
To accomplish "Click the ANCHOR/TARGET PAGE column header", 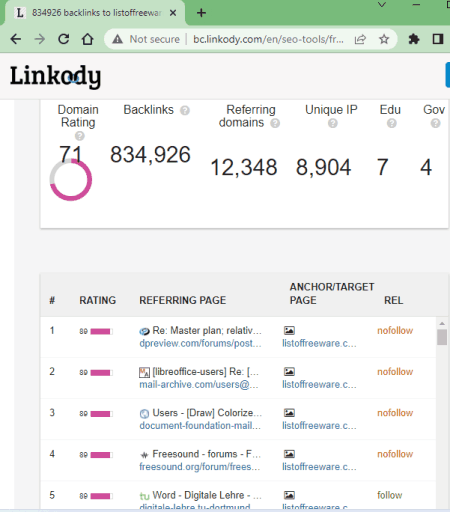I will pyautogui.click(x=332, y=294).
